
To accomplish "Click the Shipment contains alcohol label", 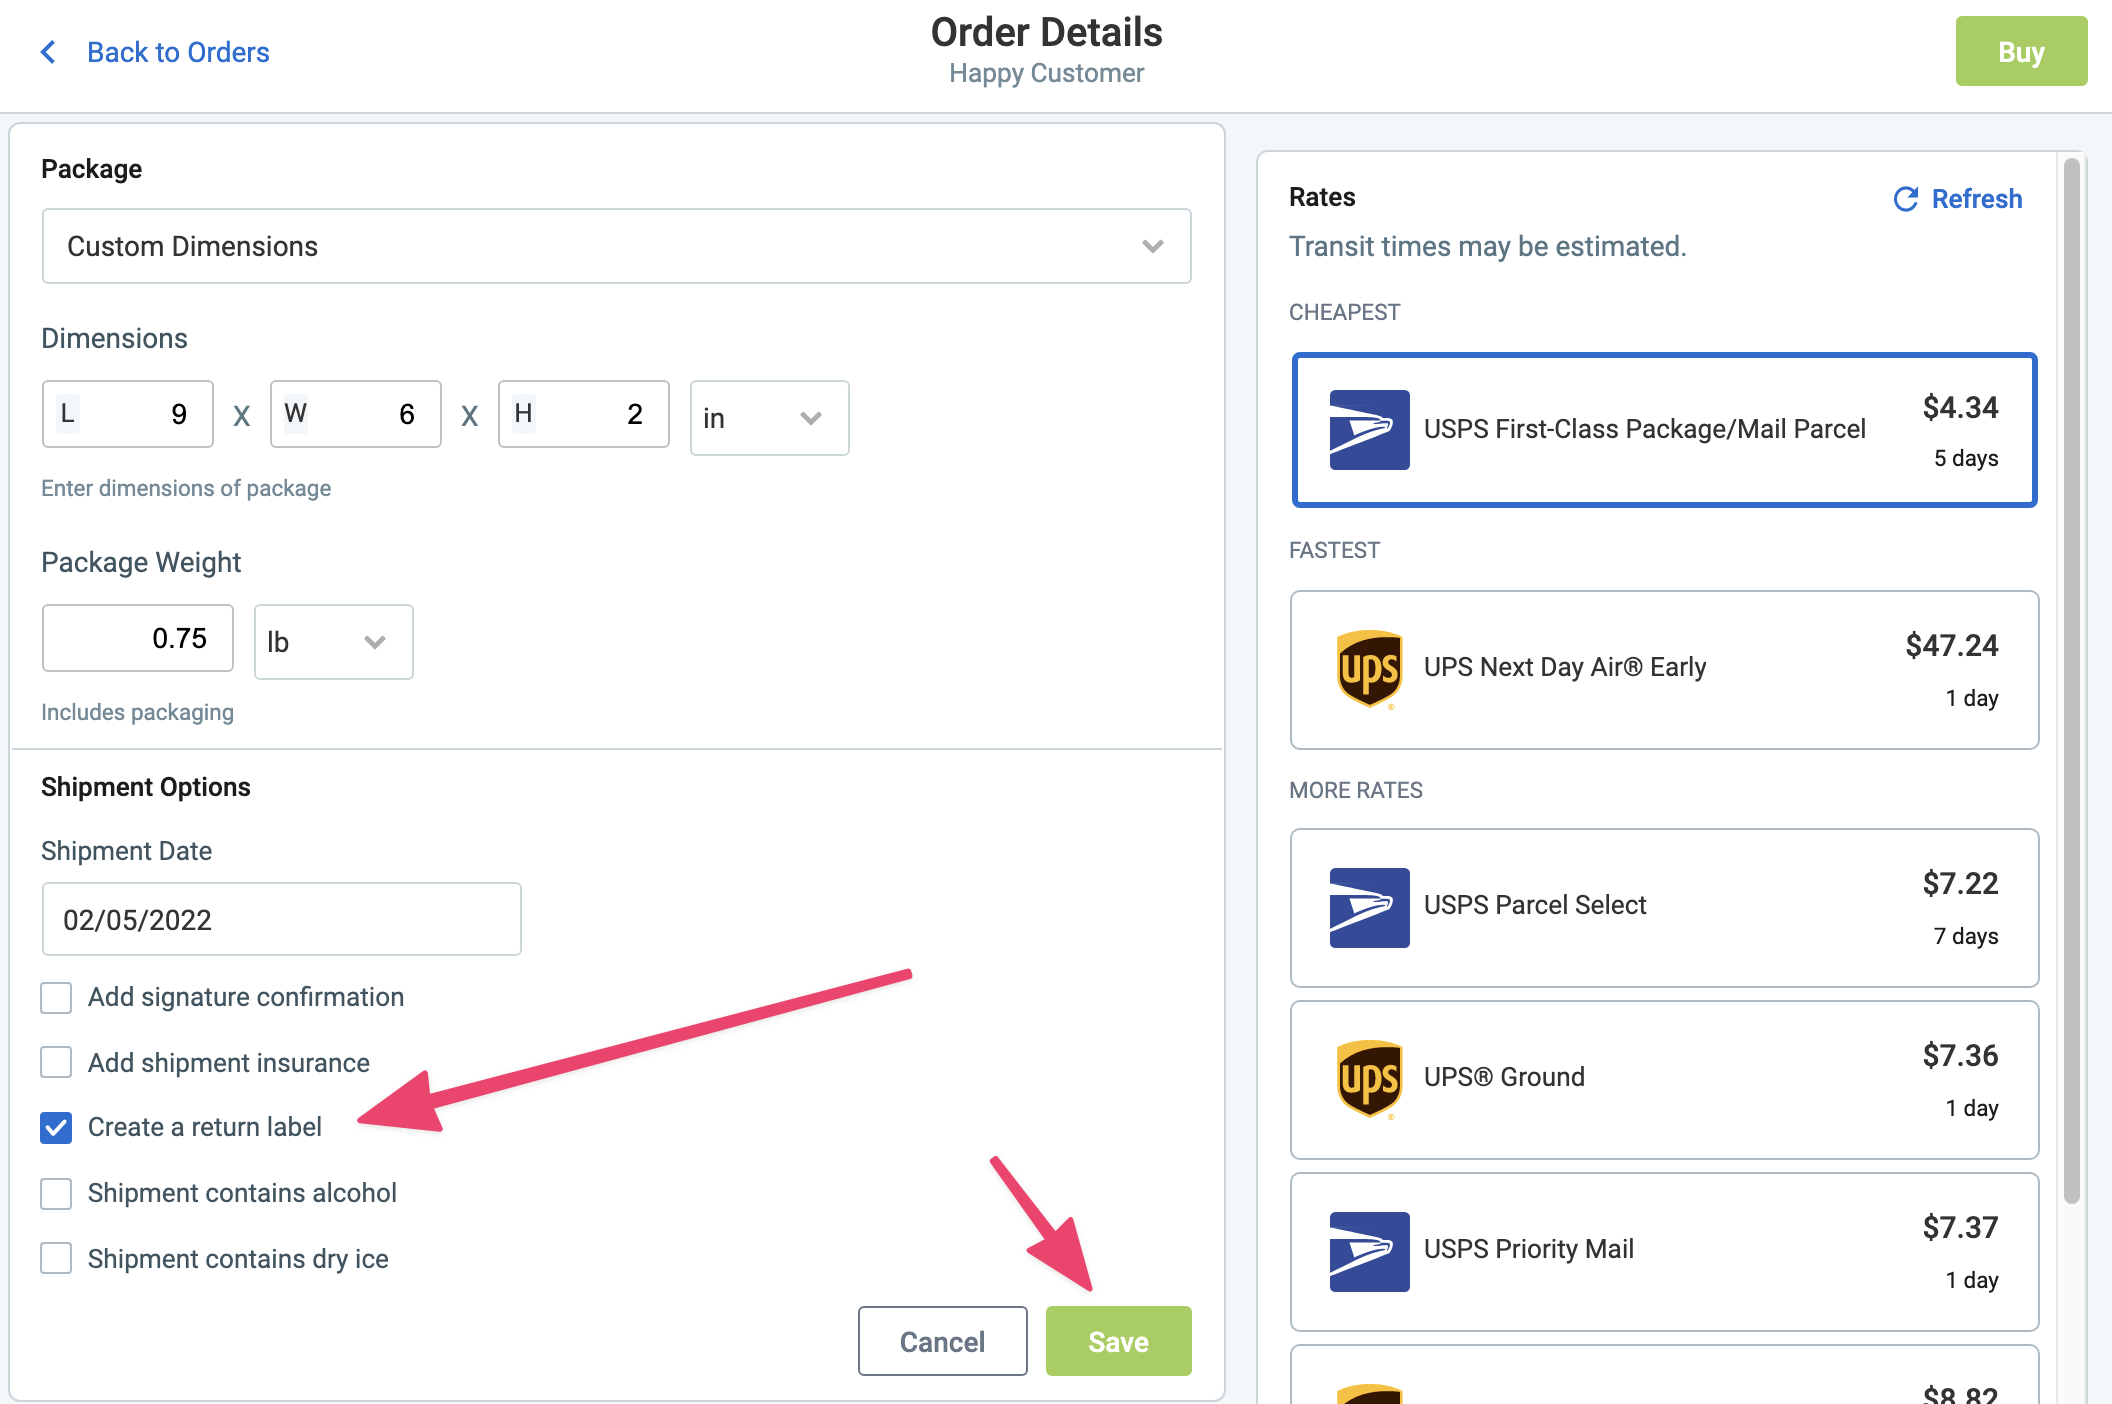I will [242, 1193].
